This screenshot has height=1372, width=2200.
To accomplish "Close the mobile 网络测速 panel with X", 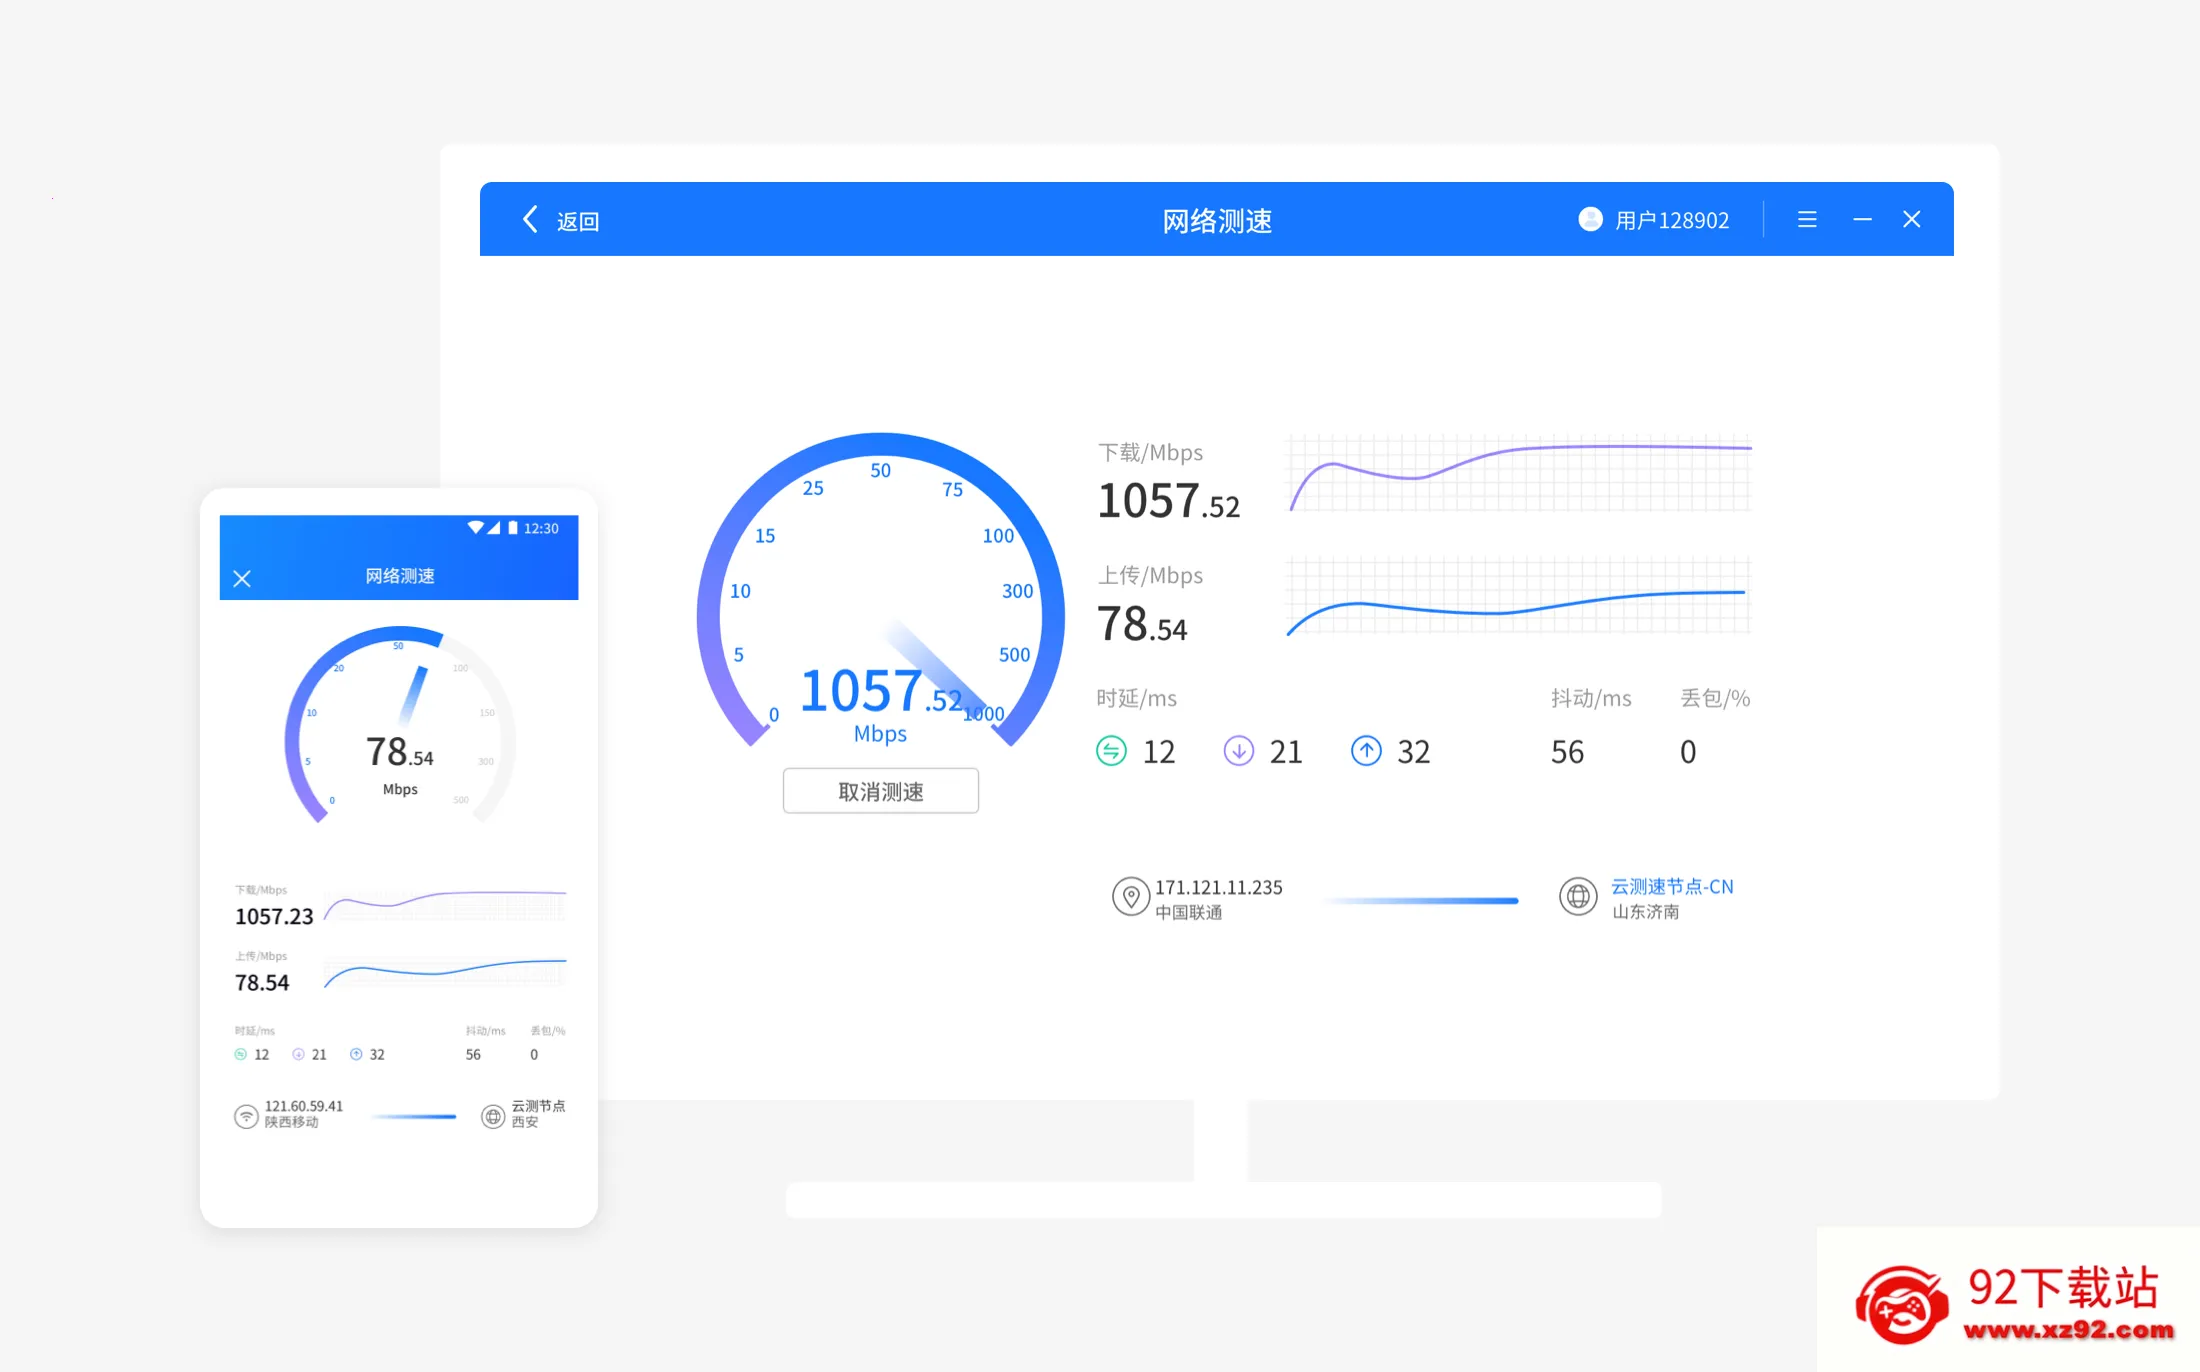I will pos(242,578).
